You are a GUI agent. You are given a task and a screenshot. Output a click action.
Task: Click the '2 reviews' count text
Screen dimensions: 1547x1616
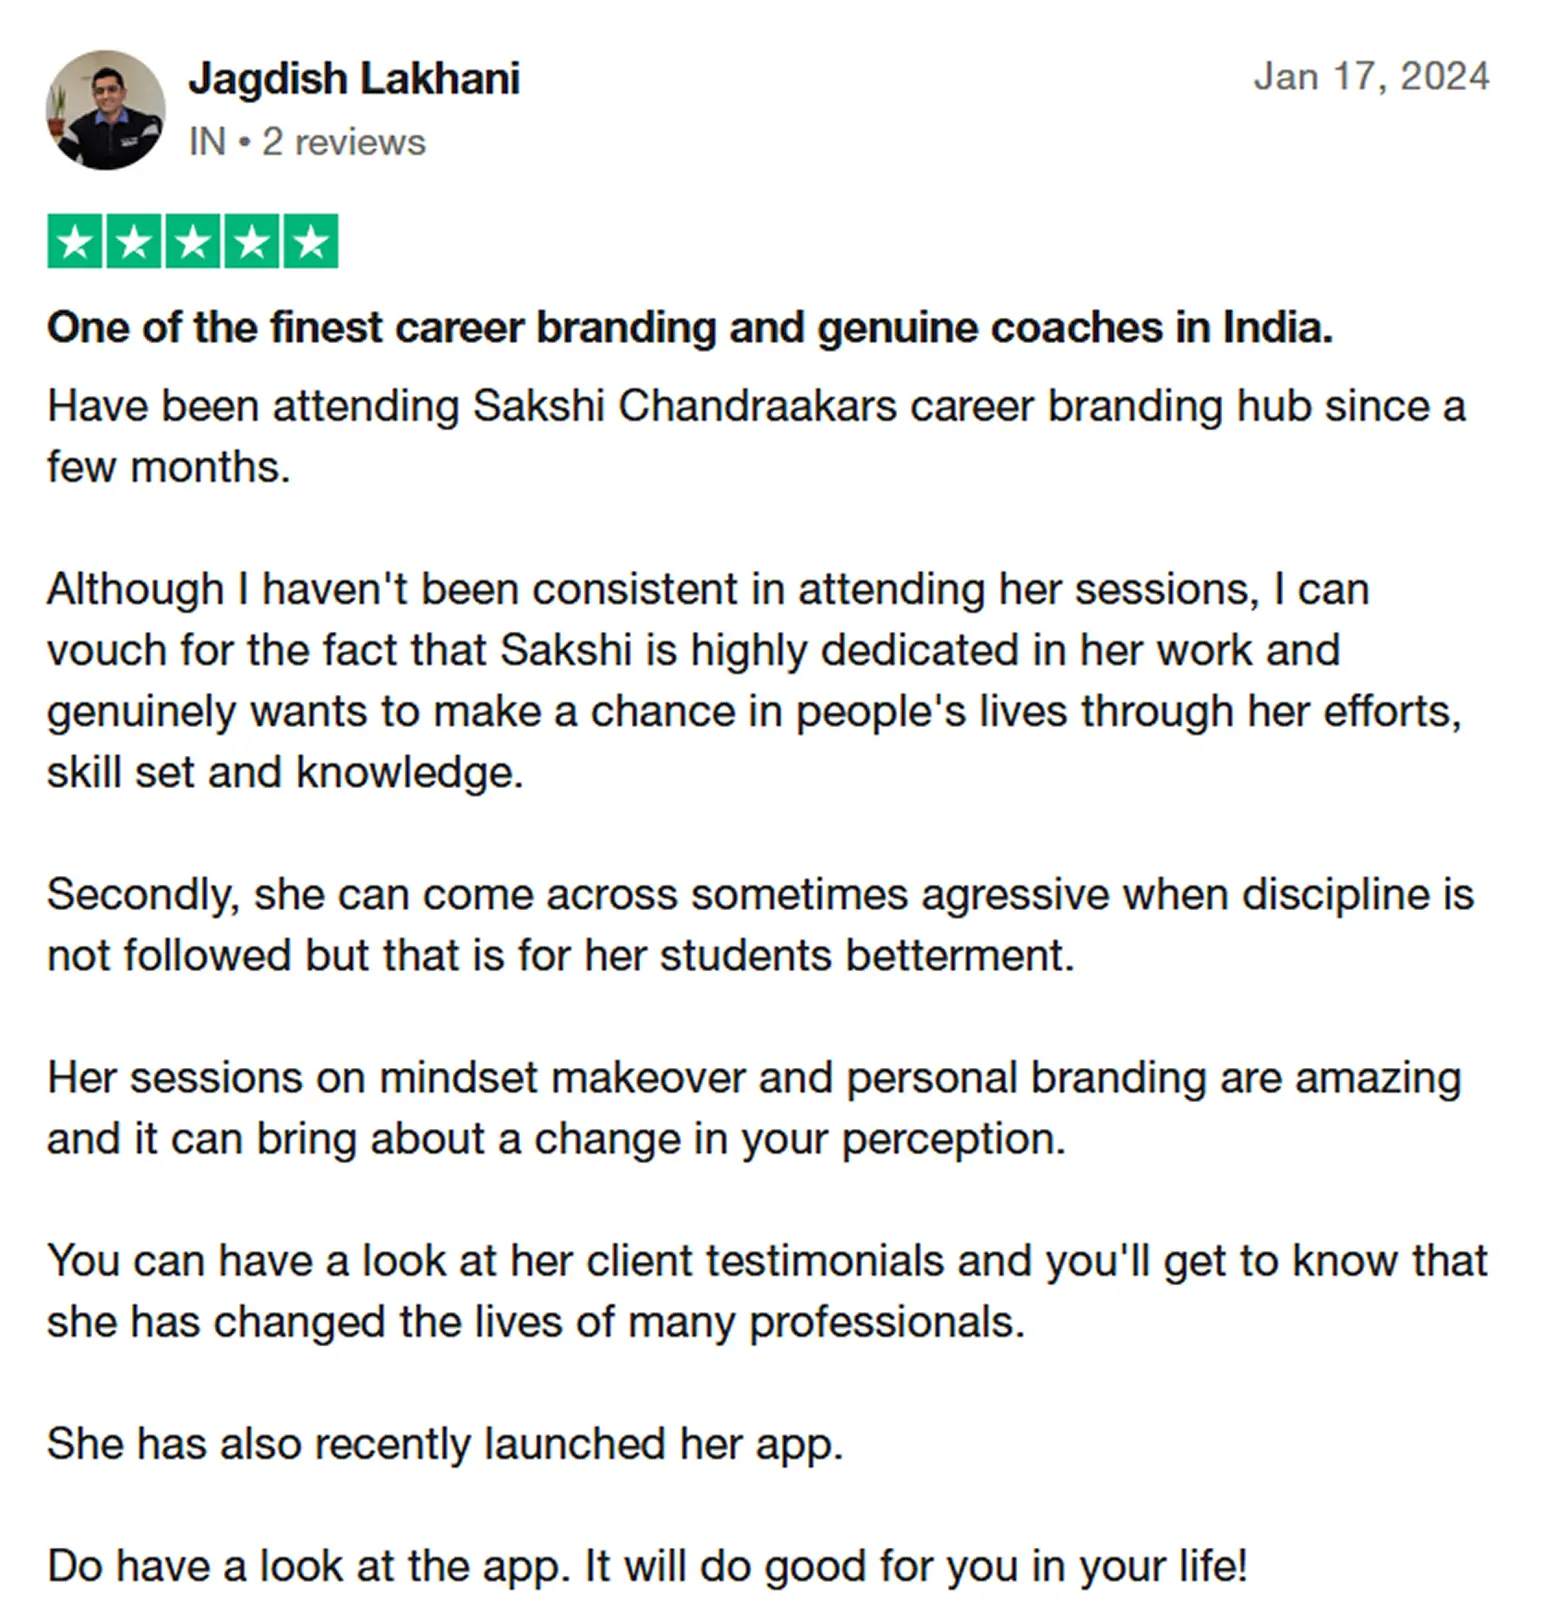343,143
